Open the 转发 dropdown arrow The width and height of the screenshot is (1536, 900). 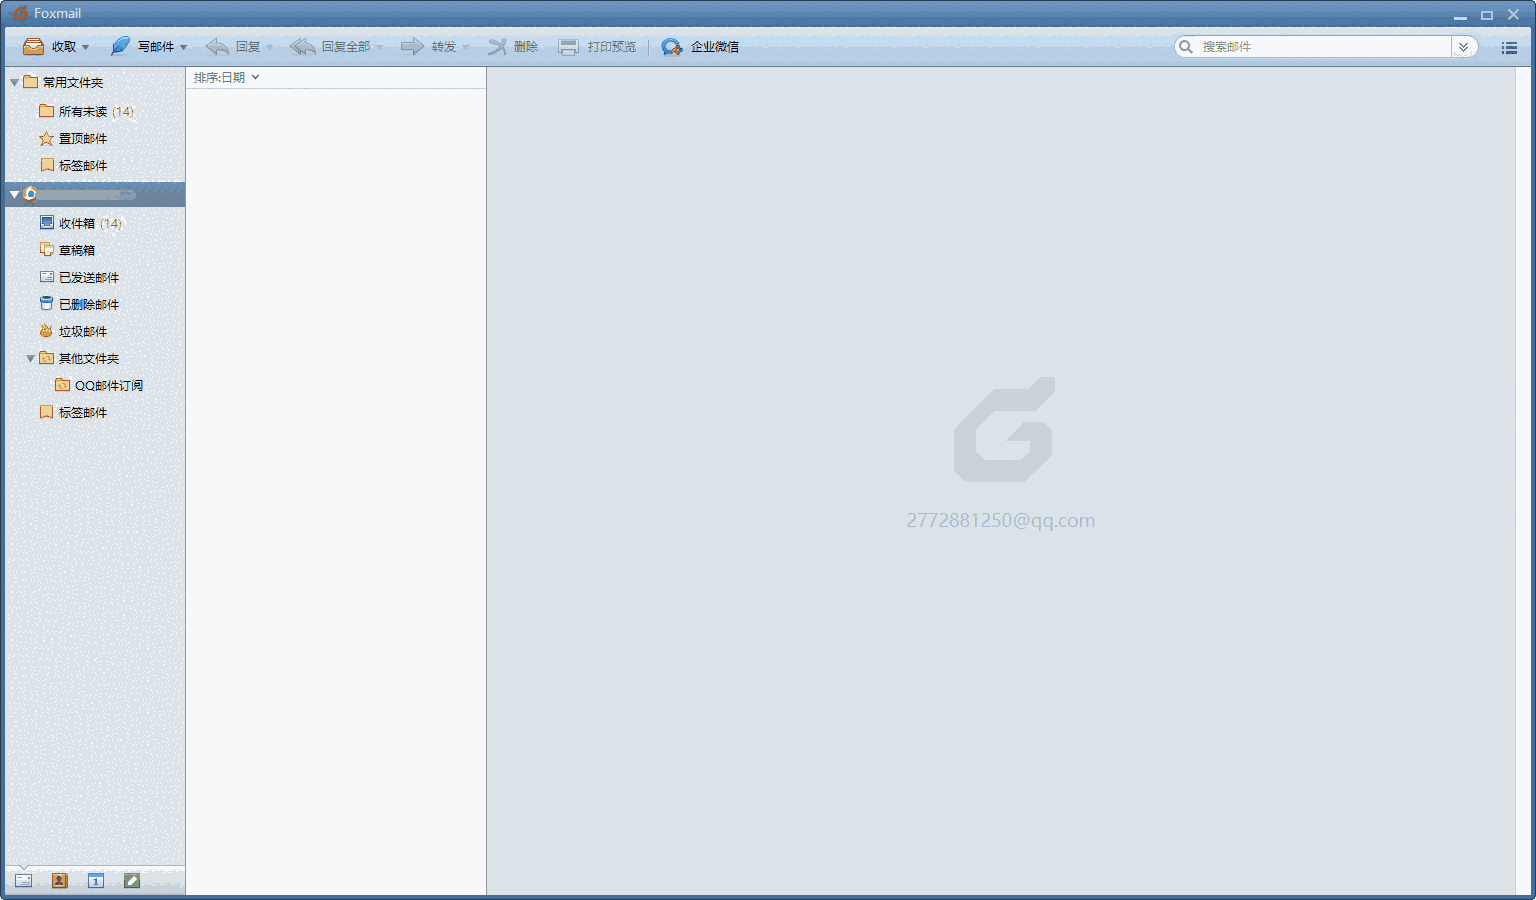point(466,47)
